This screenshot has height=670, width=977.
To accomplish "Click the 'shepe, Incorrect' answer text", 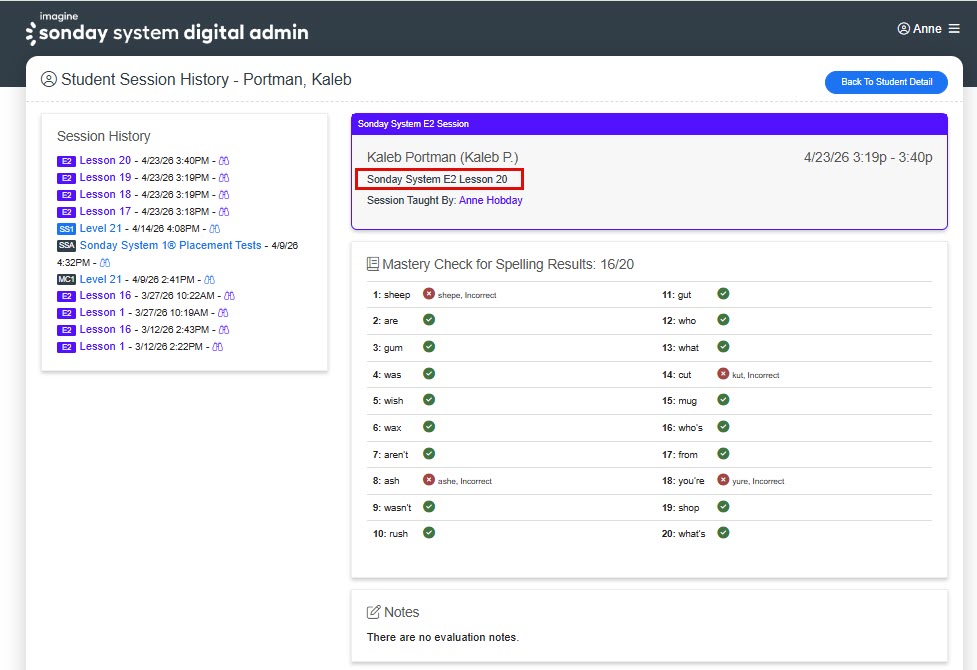I will [x=467, y=295].
